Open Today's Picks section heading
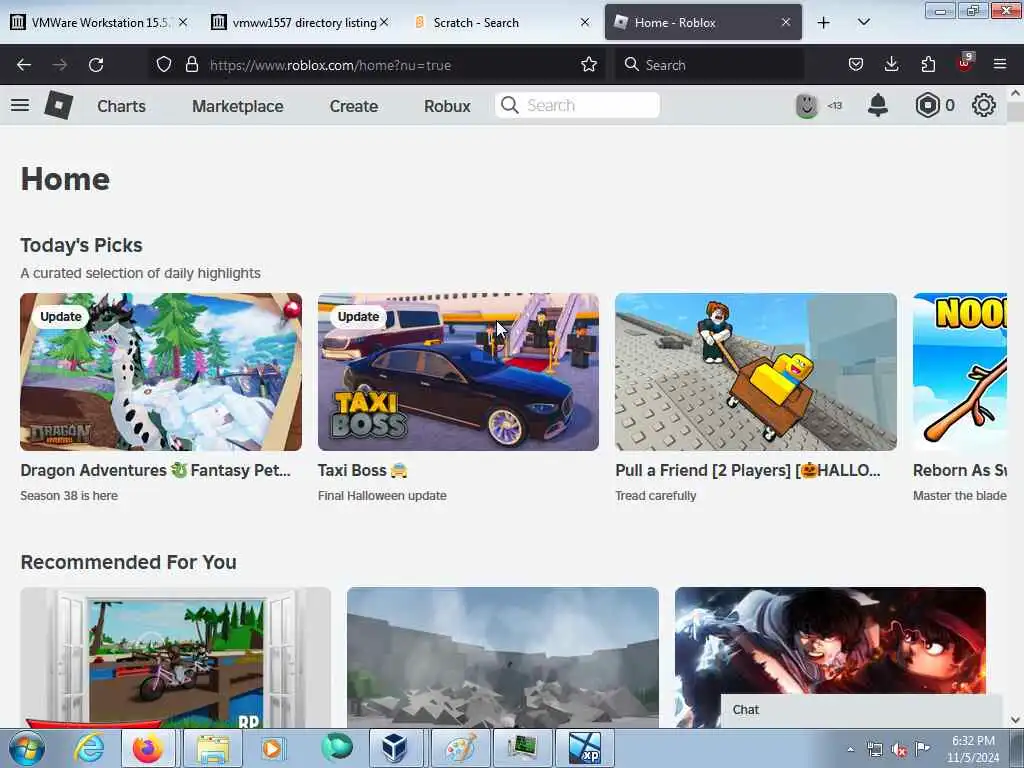 (82, 246)
